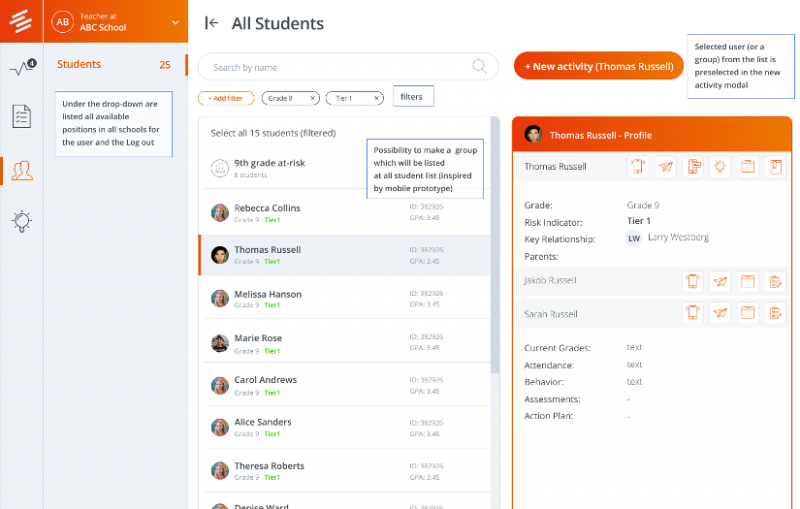Click New activity (Thomas Russell) button

[x=598, y=66]
